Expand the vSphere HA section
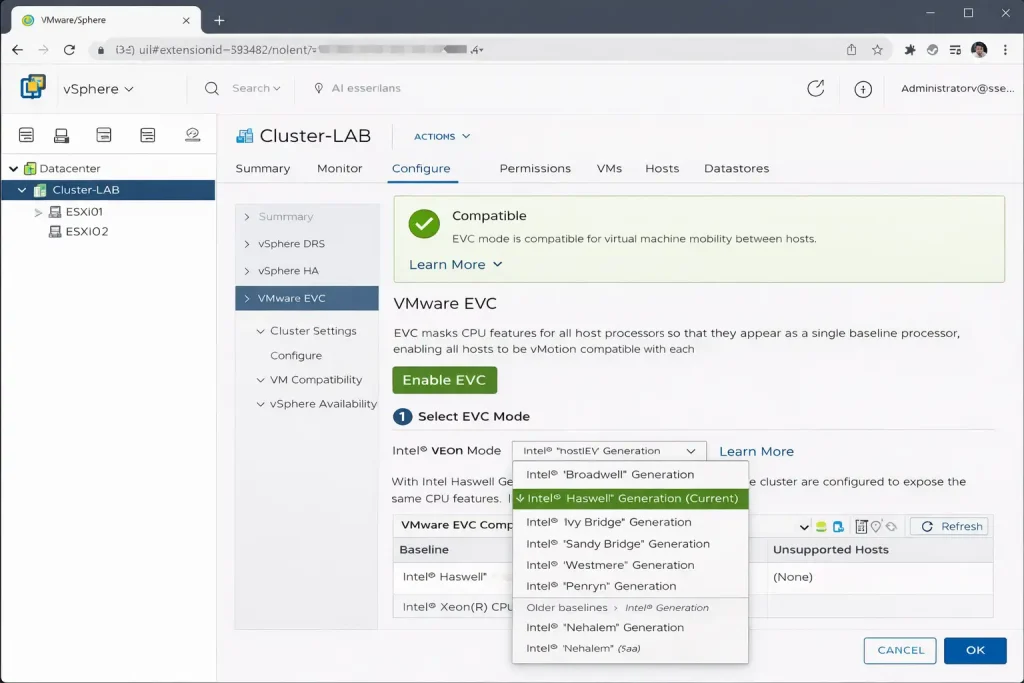This screenshot has width=1024, height=683. 247,271
